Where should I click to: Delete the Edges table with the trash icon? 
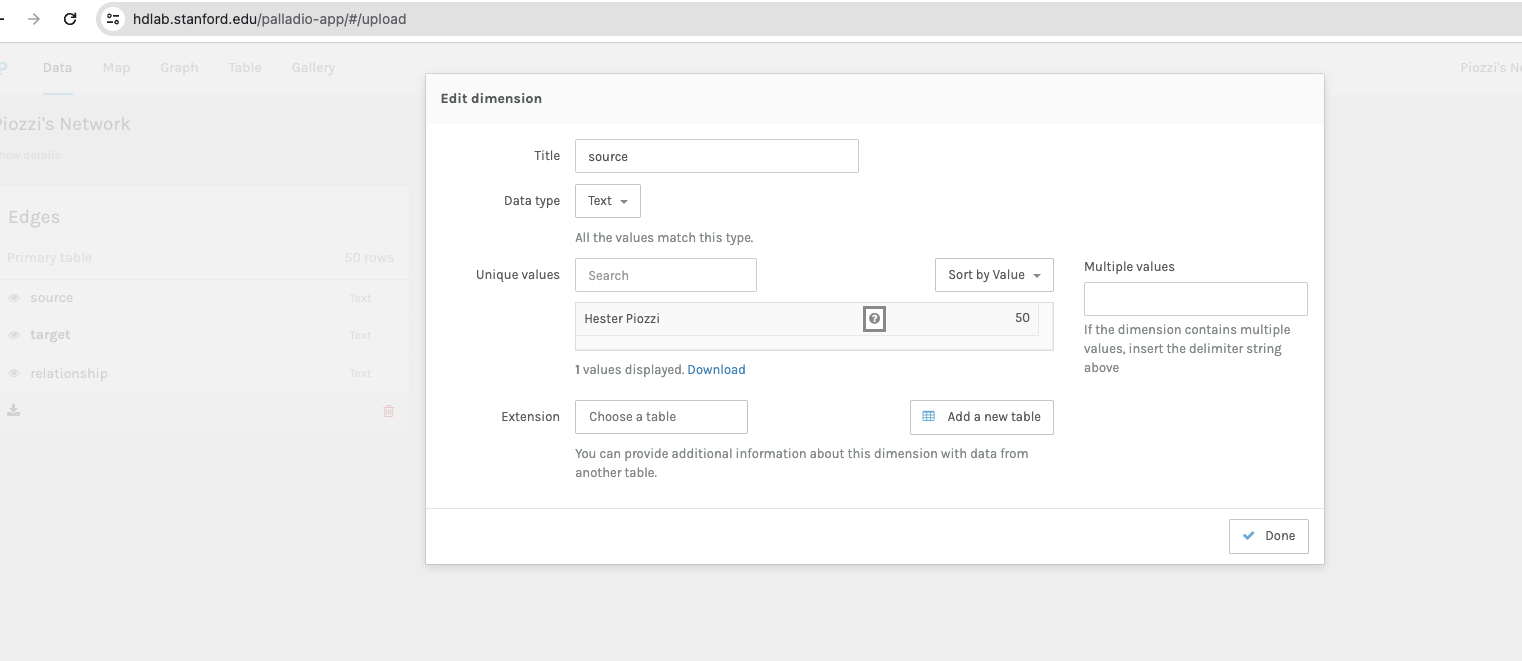pos(389,411)
